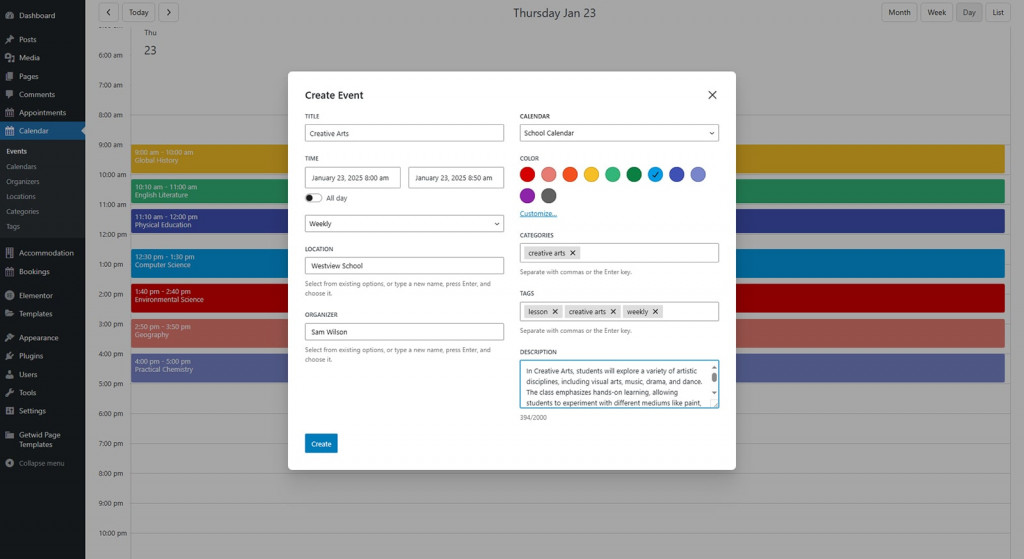Click the Pages icon in sidebar

9,76
